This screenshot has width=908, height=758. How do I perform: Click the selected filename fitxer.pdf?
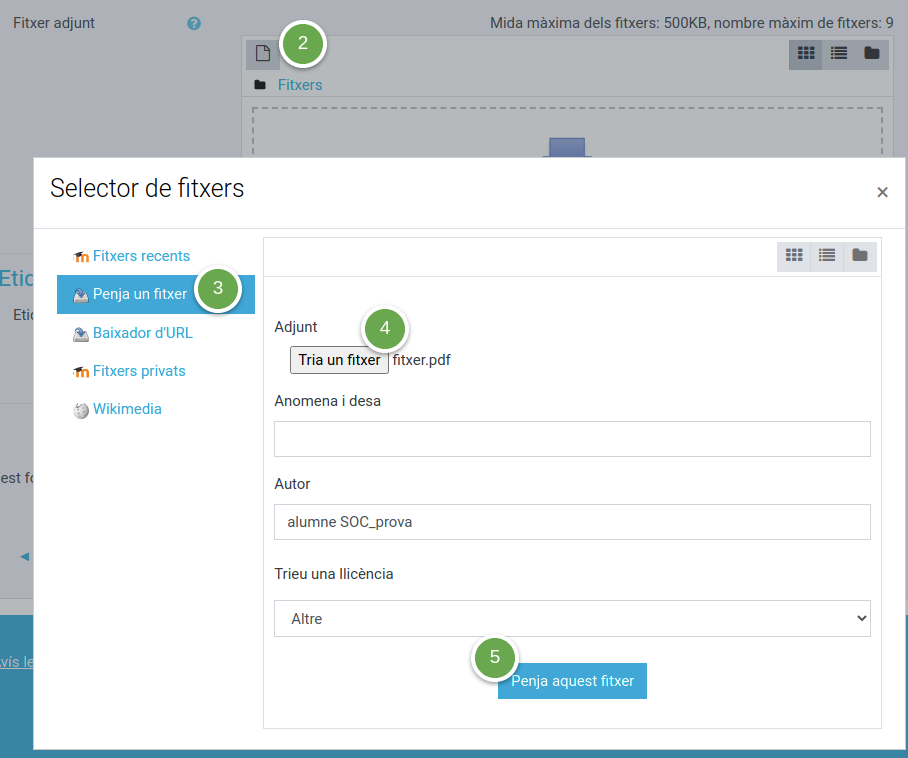422,360
